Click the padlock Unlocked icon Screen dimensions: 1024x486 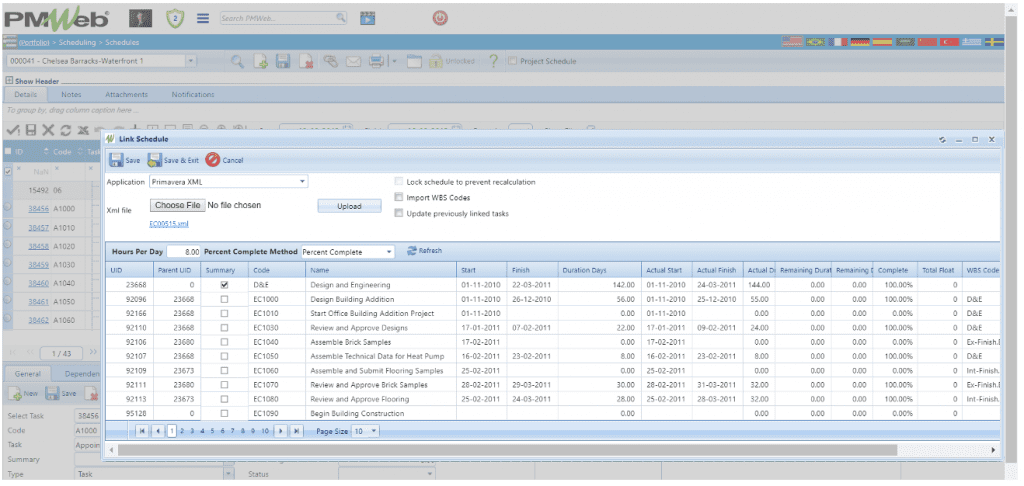(x=436, y=61)
